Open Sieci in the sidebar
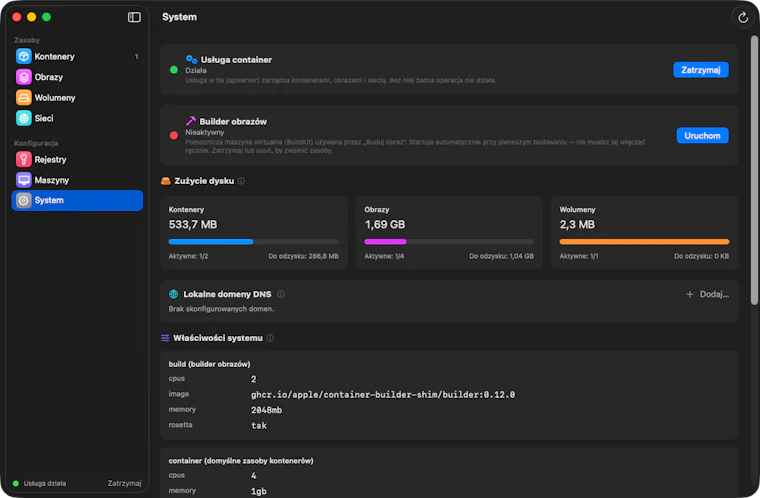The height and width of the screenshot is (498, 760). coord(77,118)
